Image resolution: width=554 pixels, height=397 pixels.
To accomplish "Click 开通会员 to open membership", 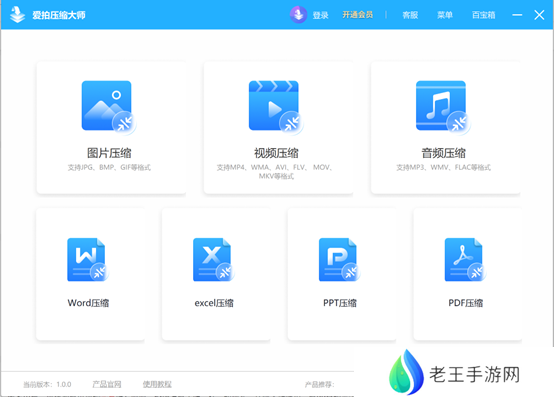I will 358,15.
